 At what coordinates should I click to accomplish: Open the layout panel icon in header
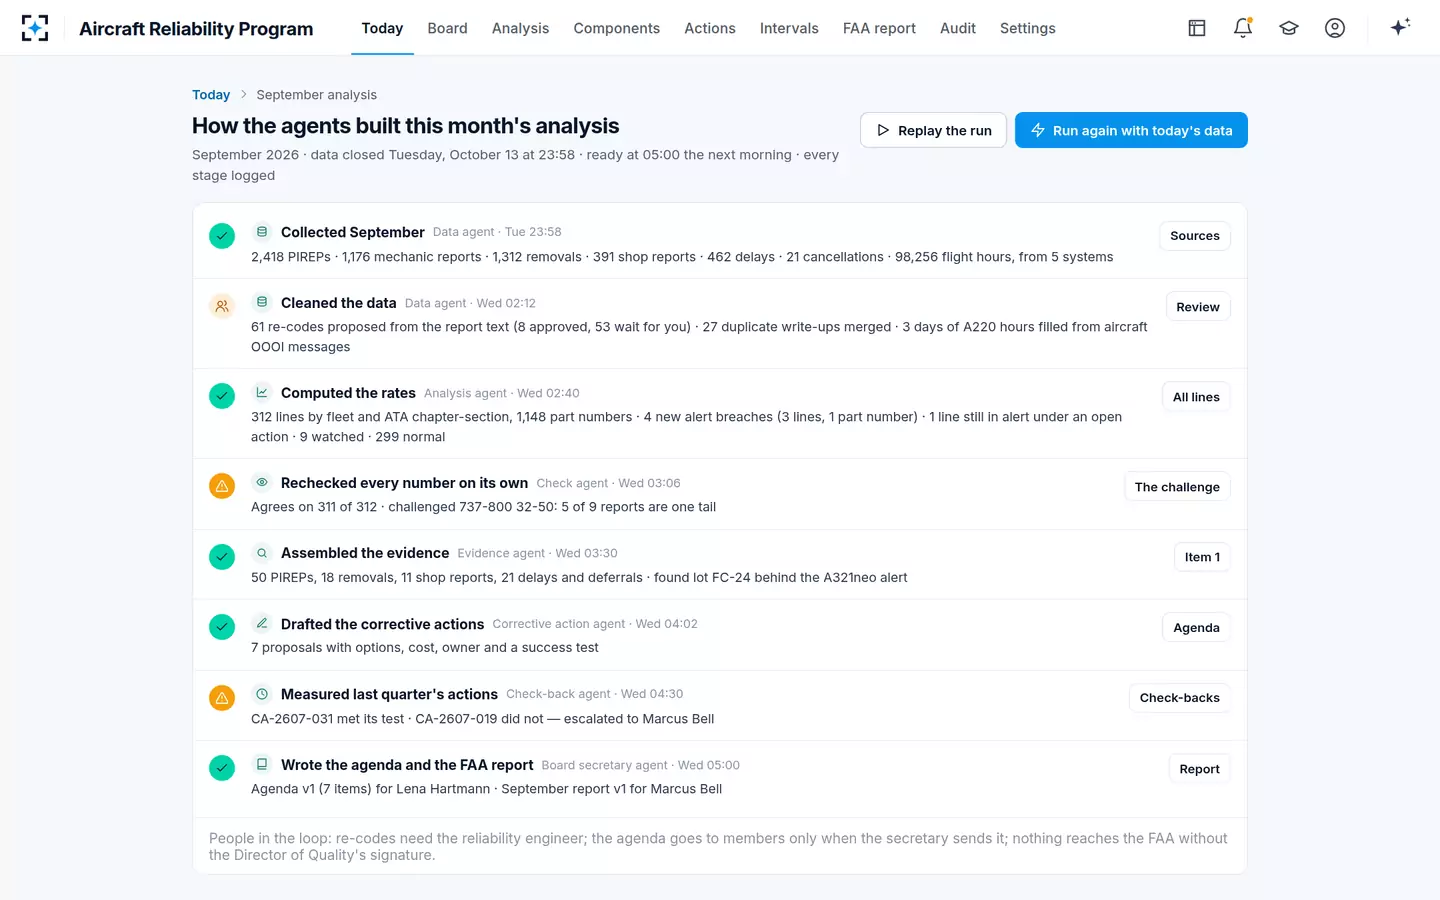1197,28
